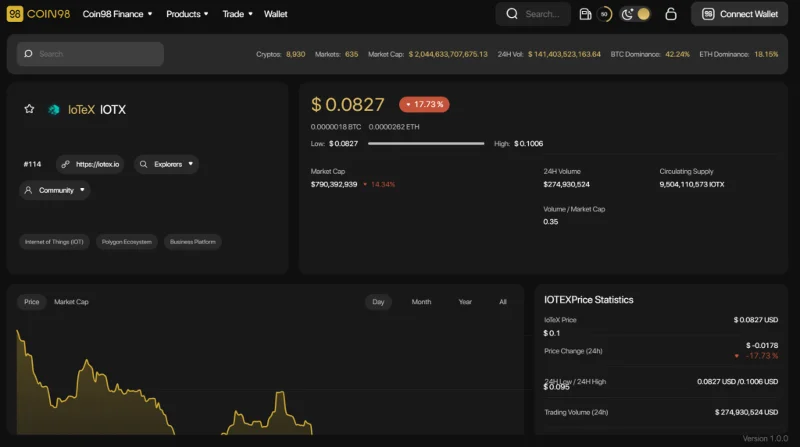800x447 pixels.
Task: Switch chart to Price tab
Action: pyautogui.click(x=32, y=302)
